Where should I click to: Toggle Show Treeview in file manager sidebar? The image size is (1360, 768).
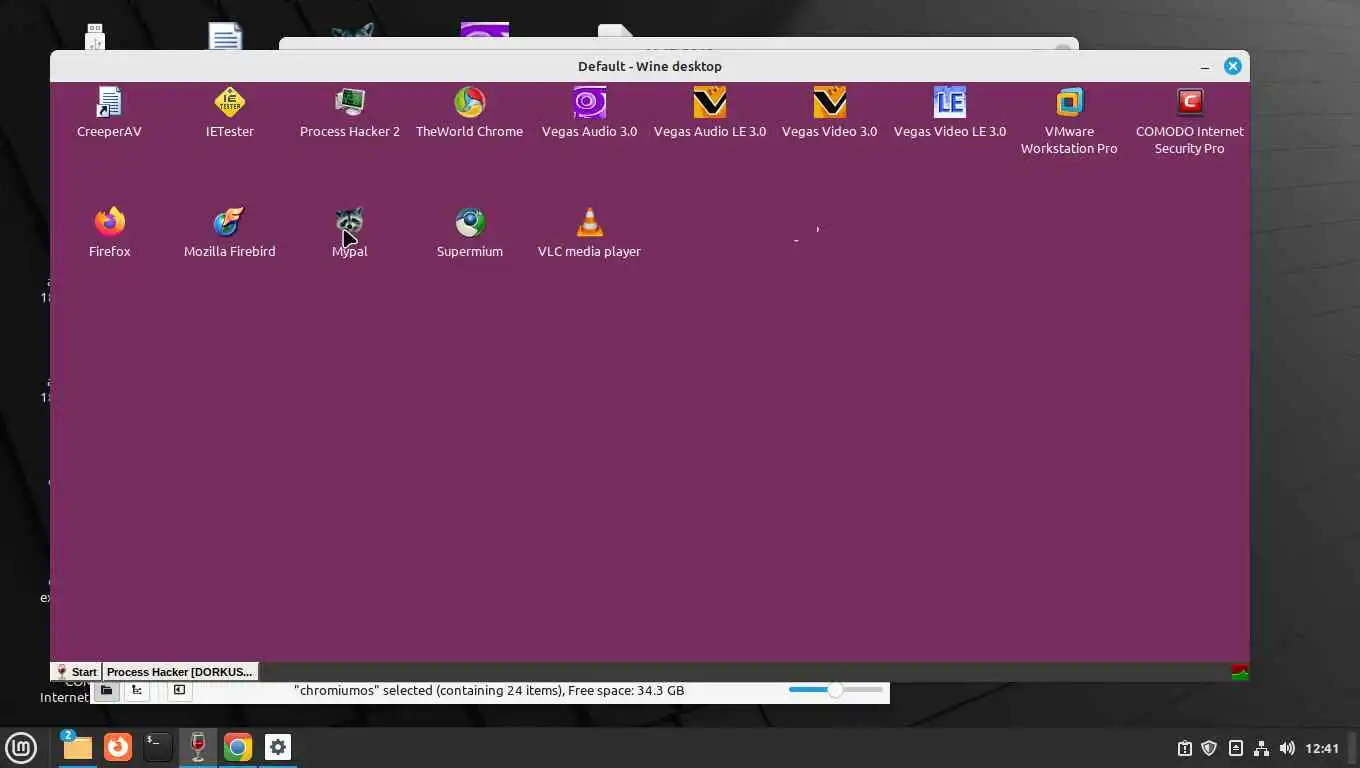(137, 690)
